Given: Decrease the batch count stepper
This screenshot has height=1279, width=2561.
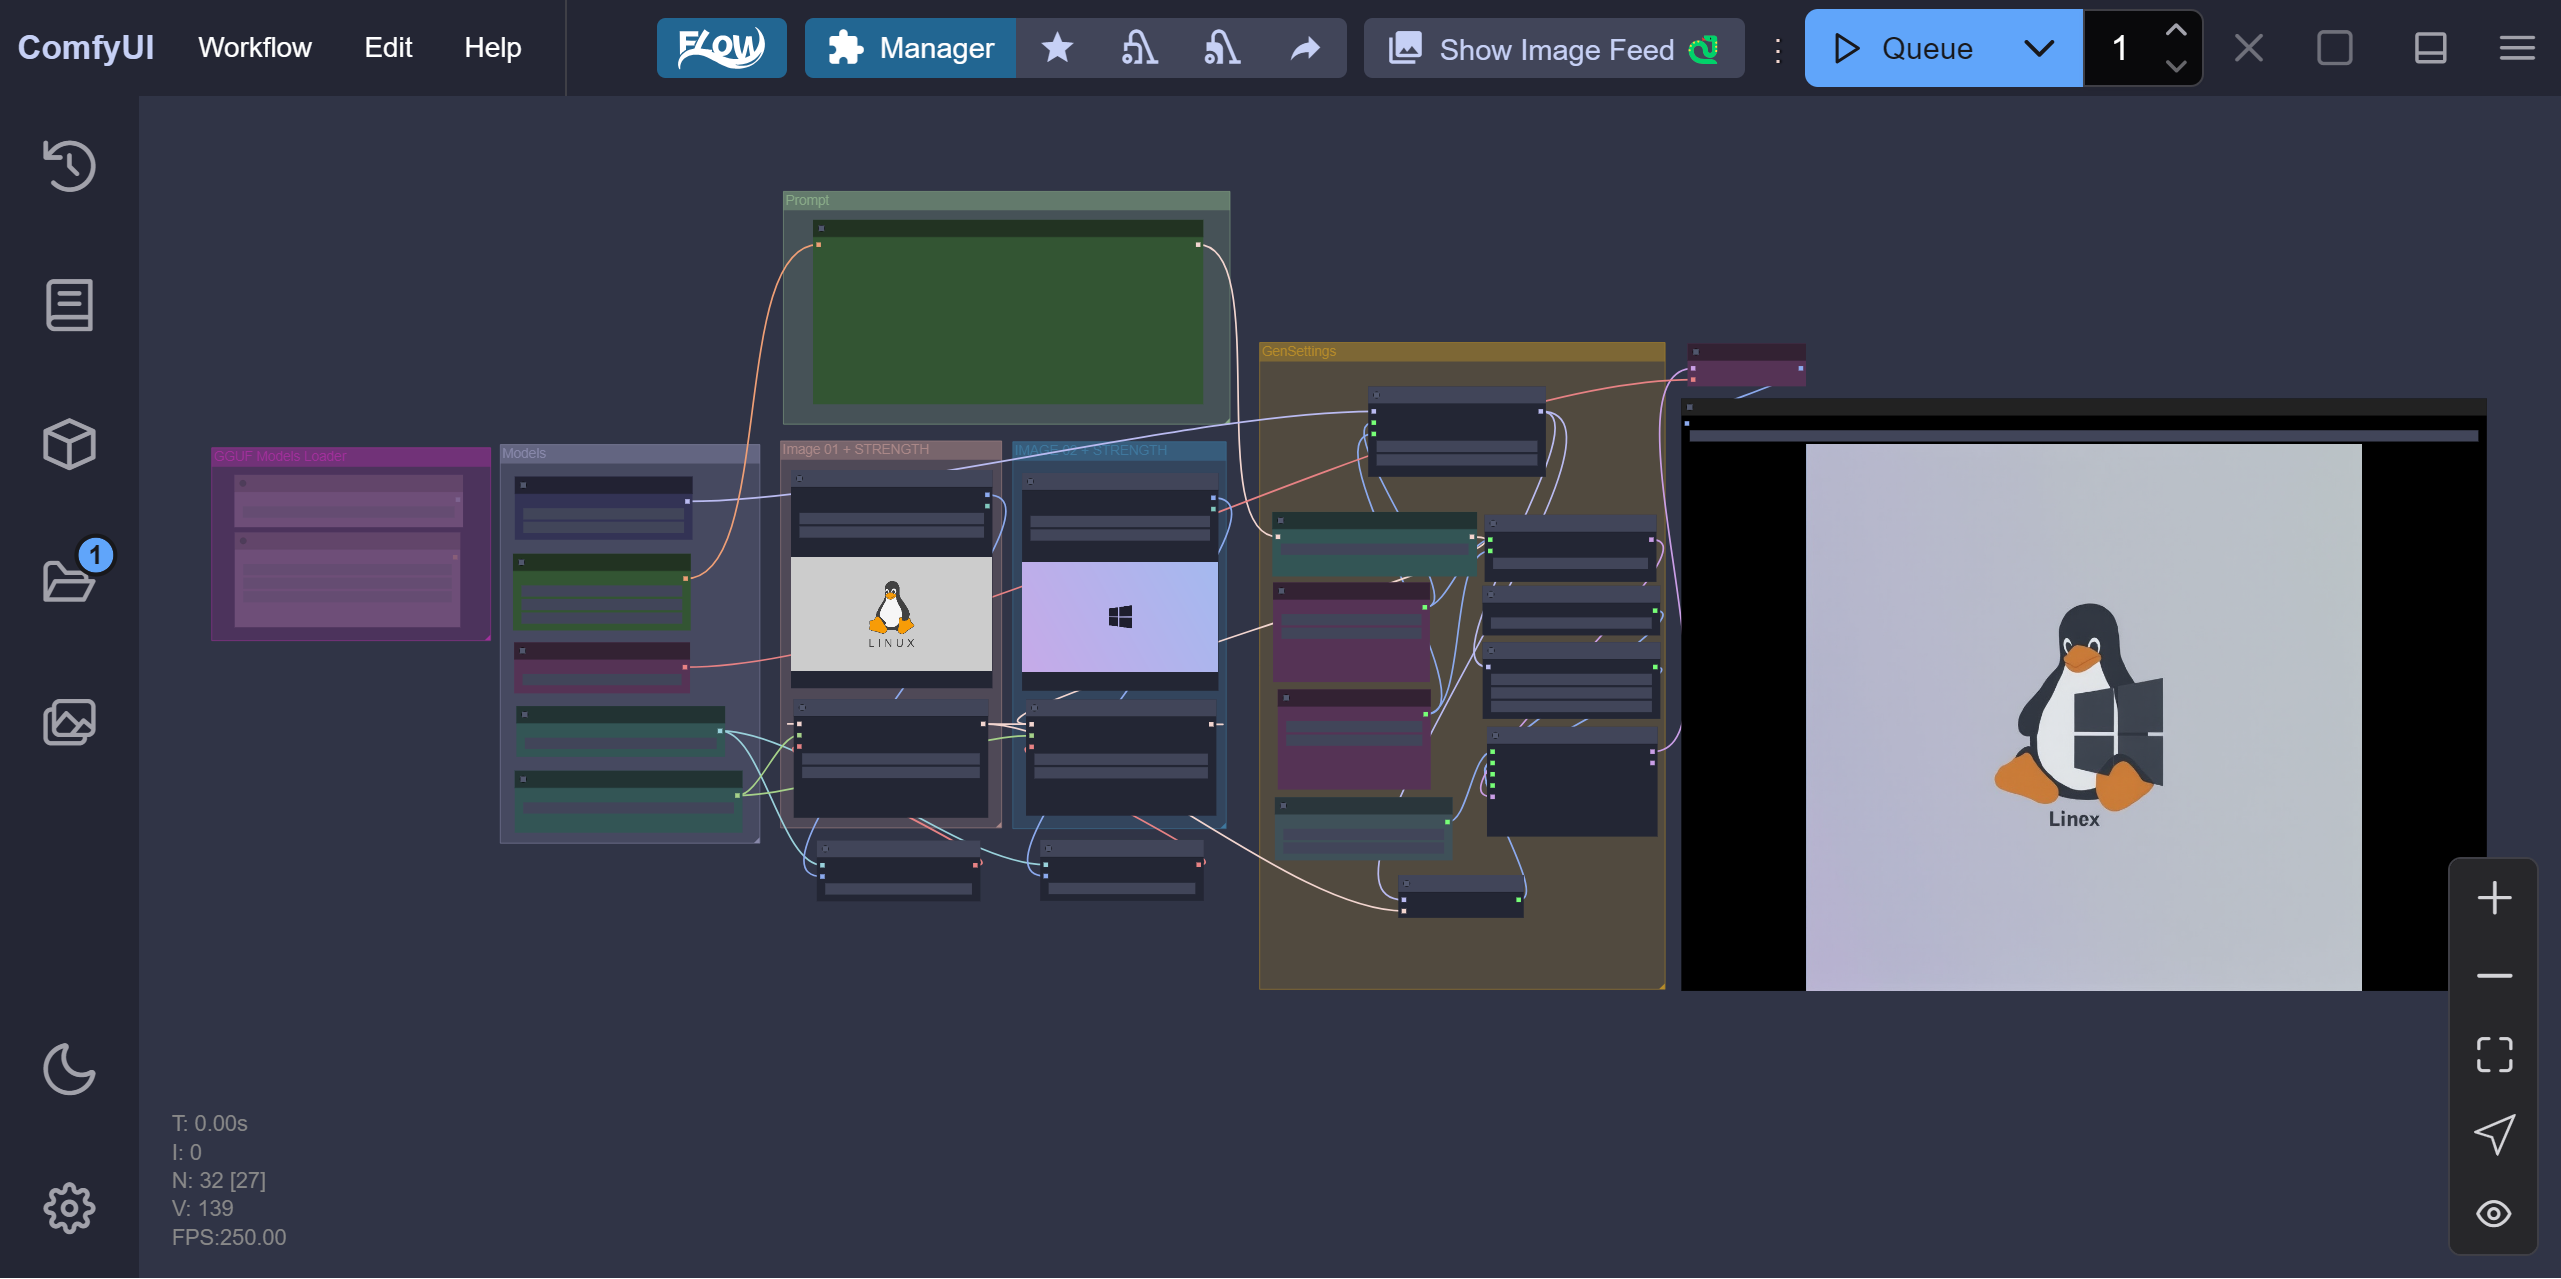Looking at the screenshot, I should point(2175,66).
